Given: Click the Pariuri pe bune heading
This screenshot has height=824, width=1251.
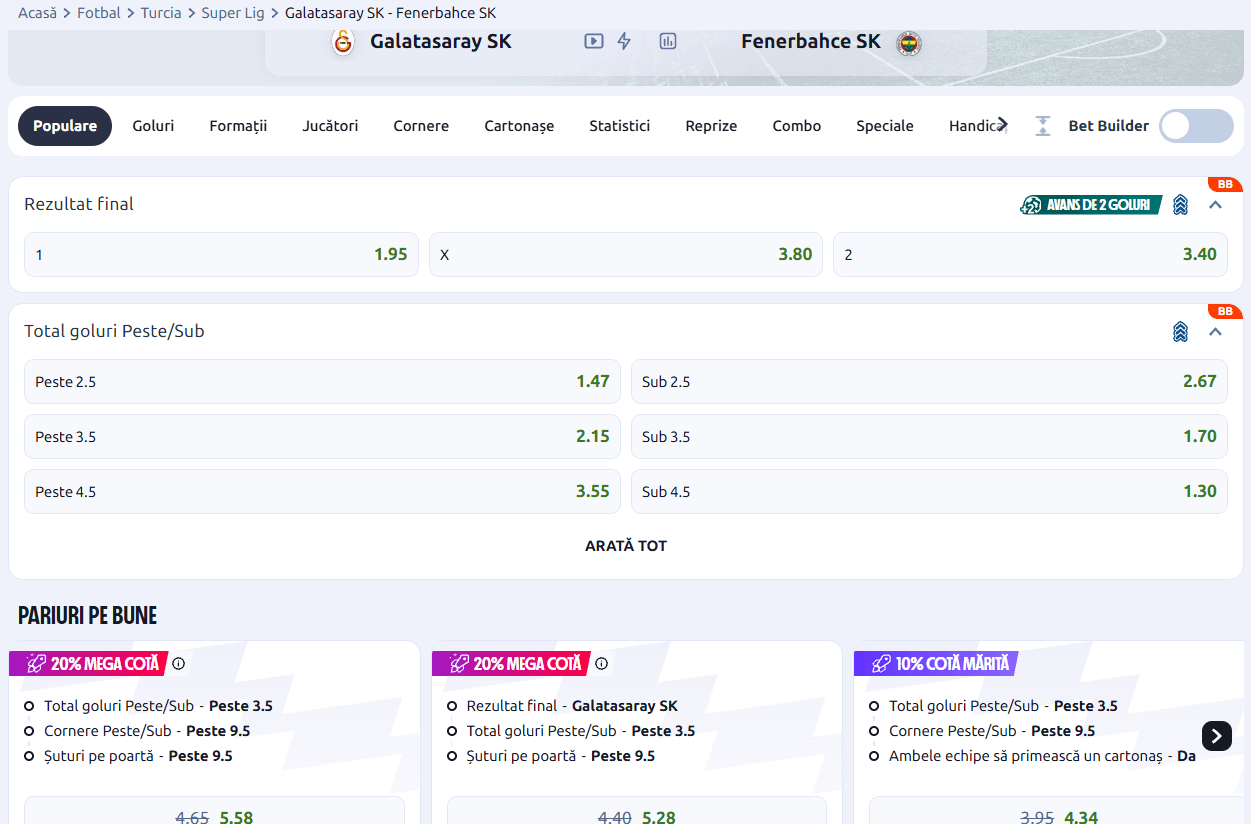Looking at the screenshot, I should [x=88, y=615].
